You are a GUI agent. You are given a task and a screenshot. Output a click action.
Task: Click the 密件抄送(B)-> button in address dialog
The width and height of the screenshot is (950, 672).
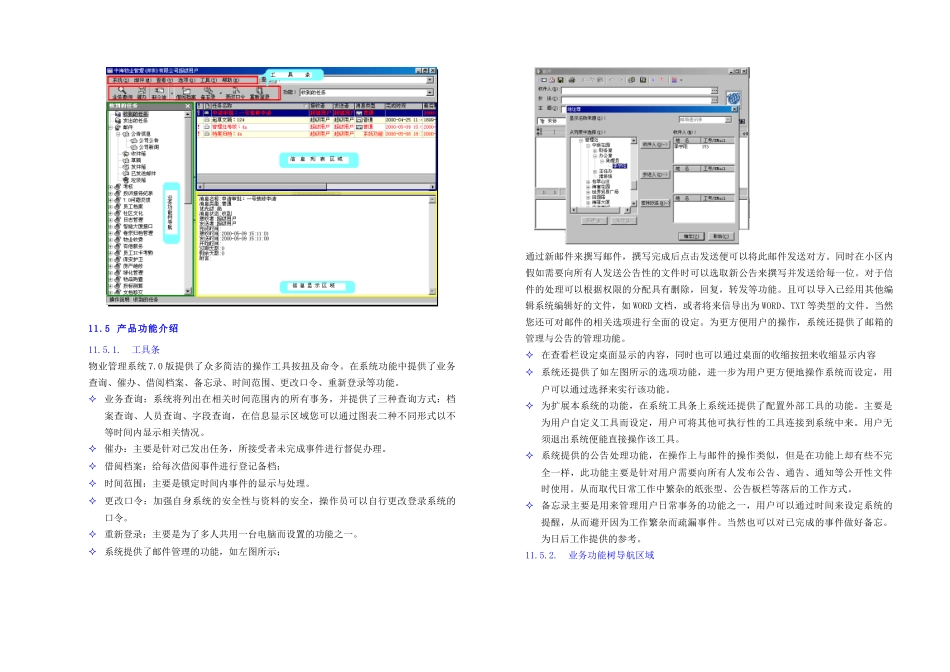tap(656, 203)
